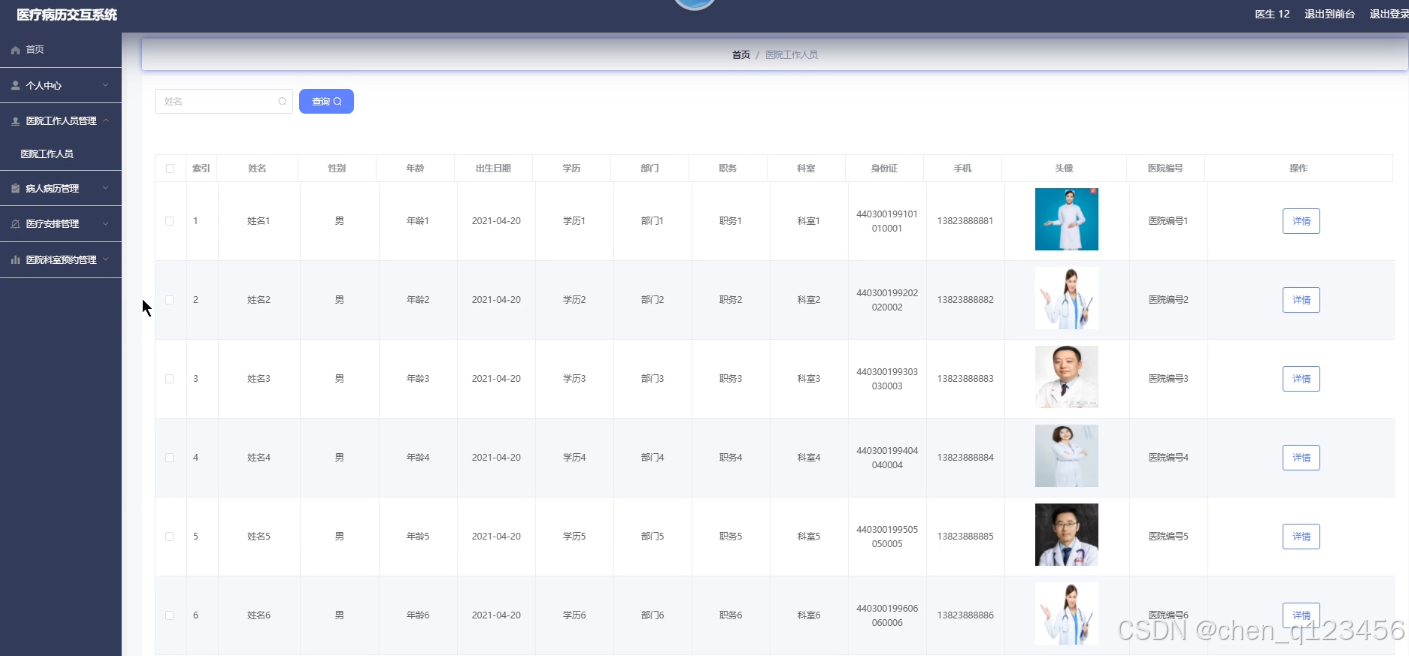
Task: Click the clipboard icon beside 病人病历管理
Action: tap(15, 188)
